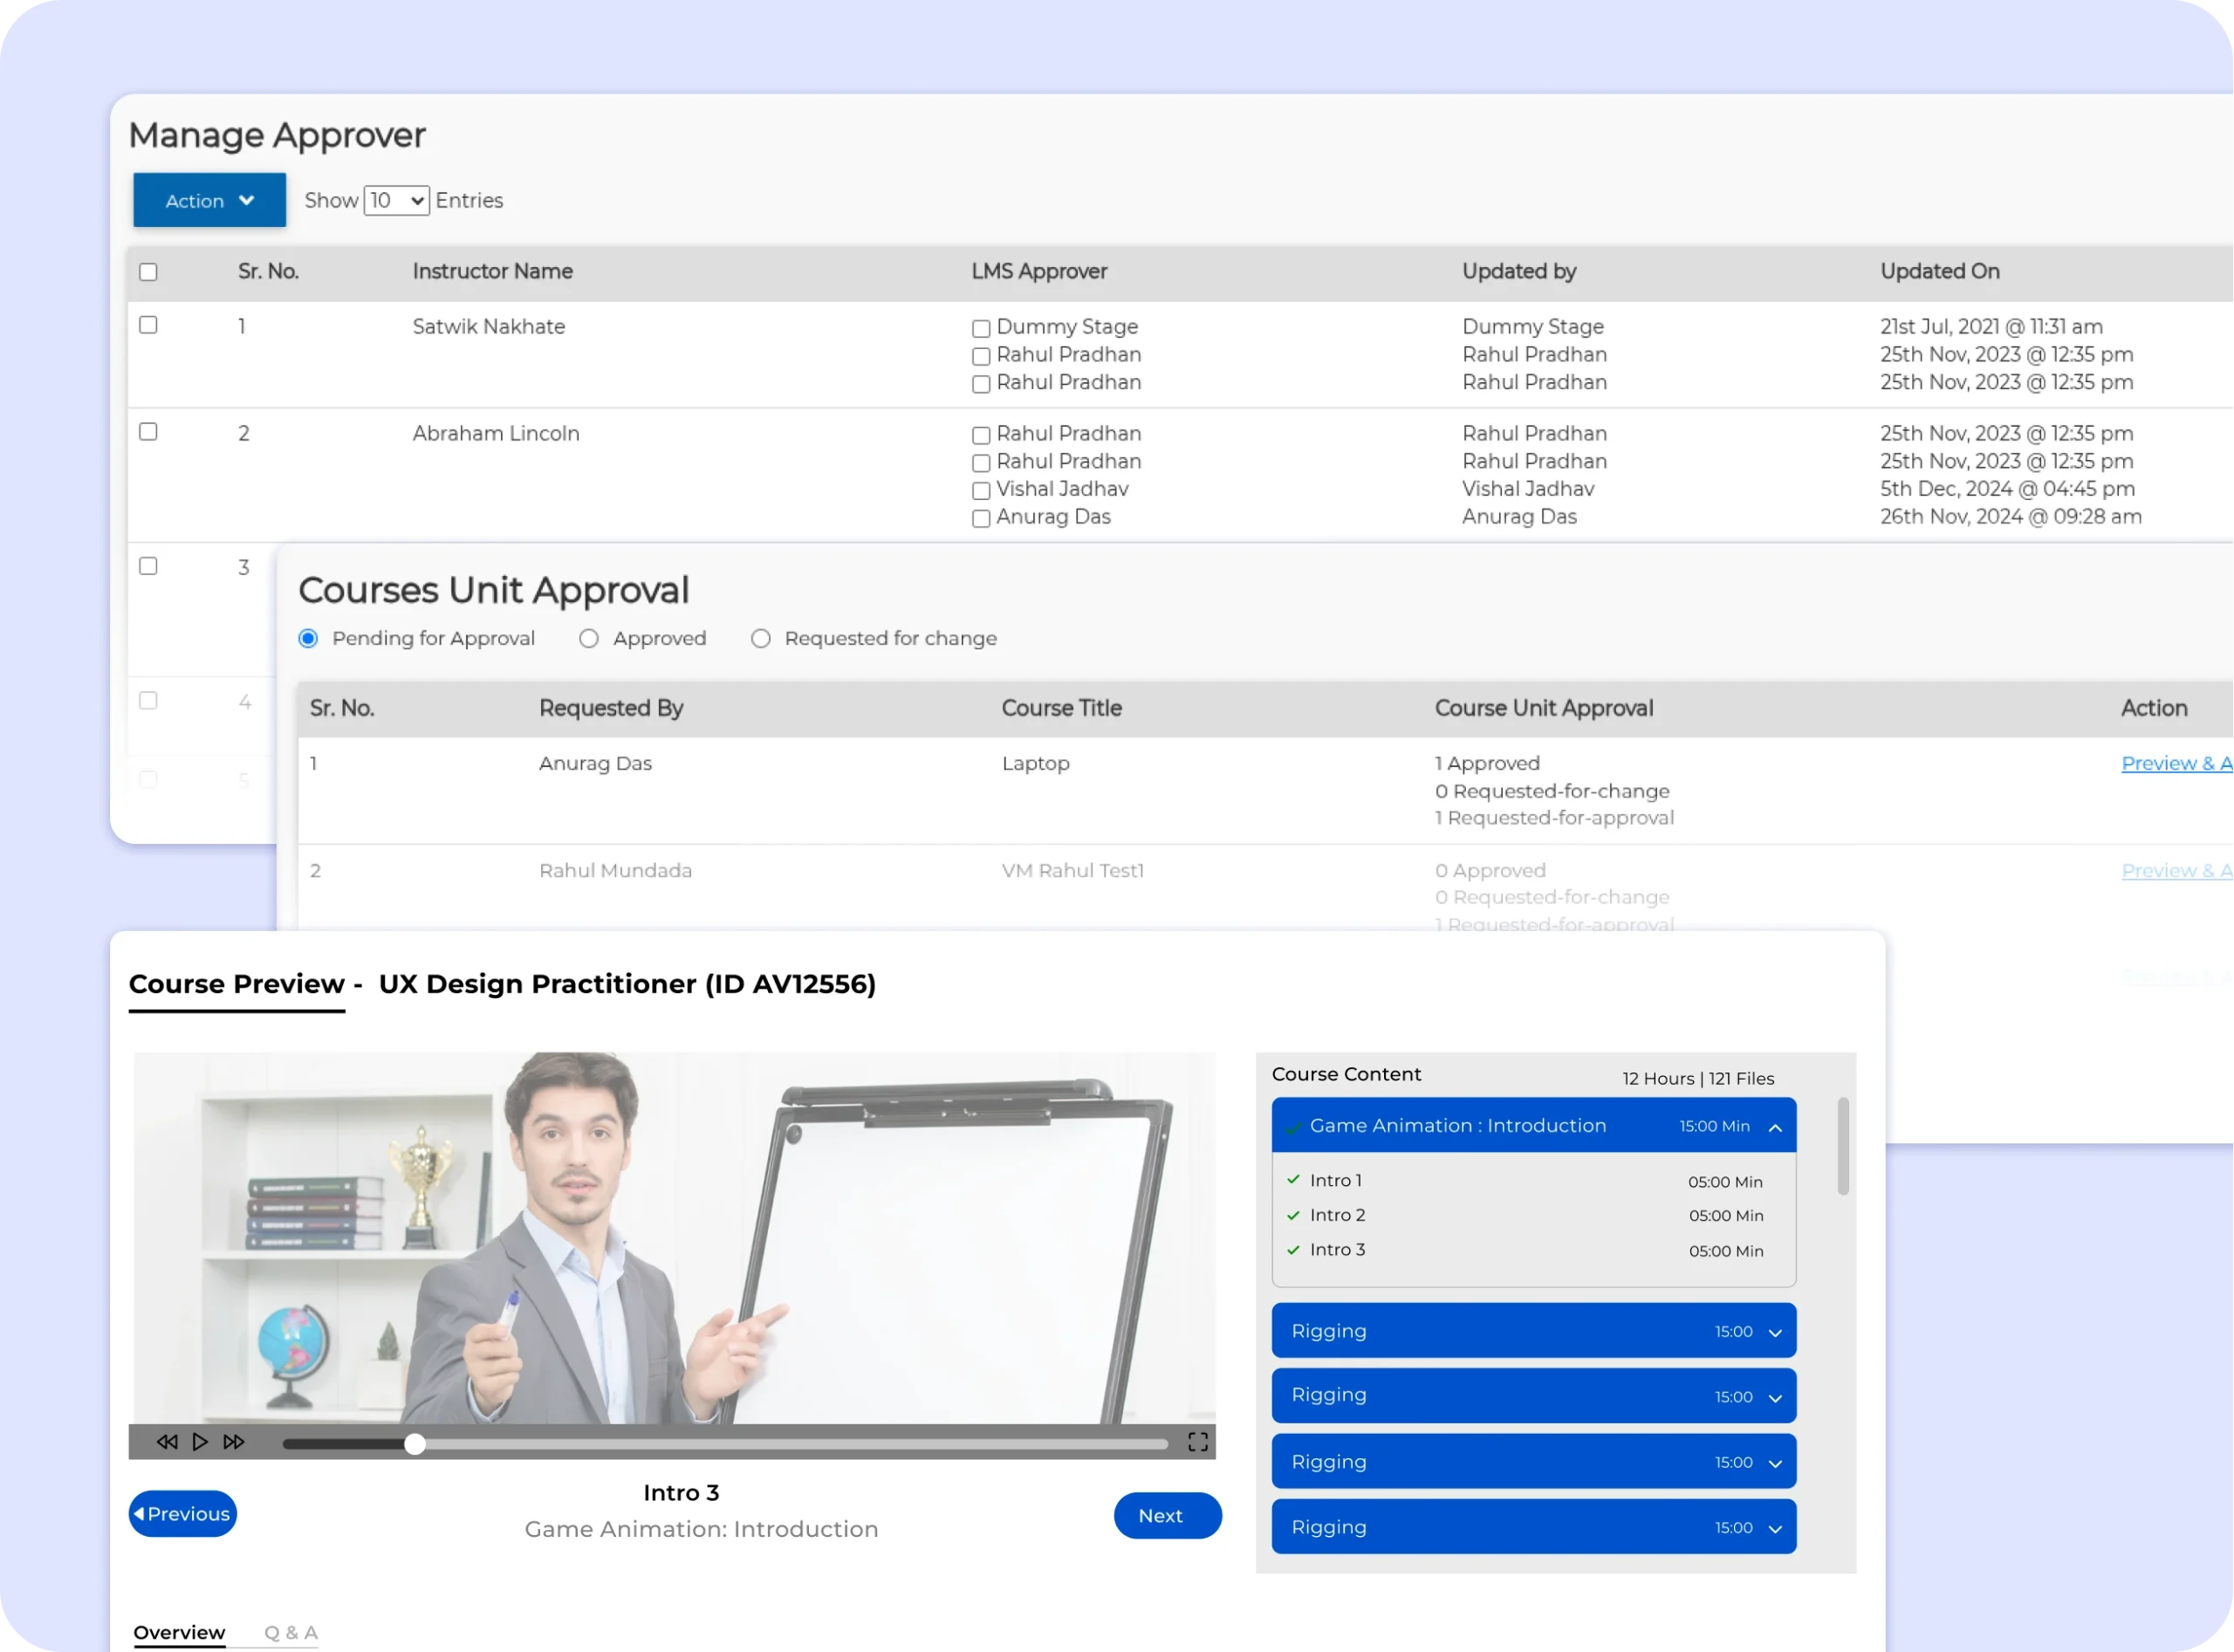The image size is (2234, 1652).
Task: Click the green checkmark beside Intro 2
Action: point(1293,1215)
